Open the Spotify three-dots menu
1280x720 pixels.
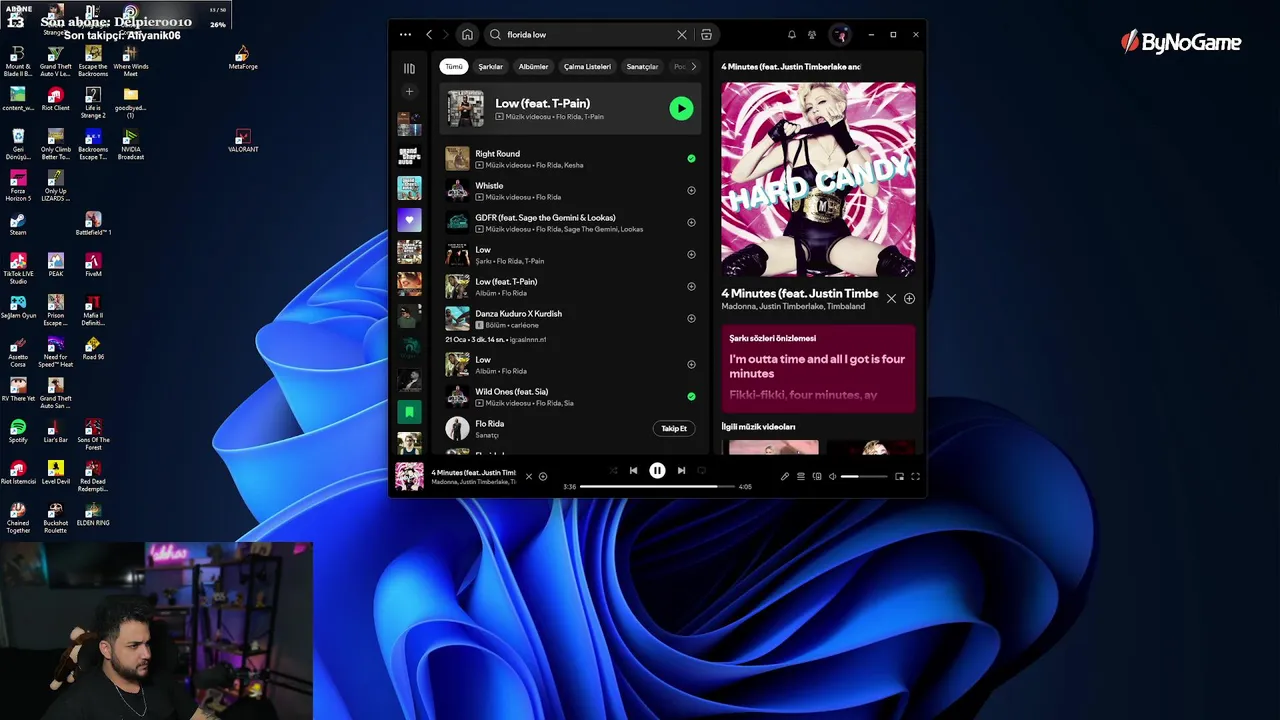405,34
